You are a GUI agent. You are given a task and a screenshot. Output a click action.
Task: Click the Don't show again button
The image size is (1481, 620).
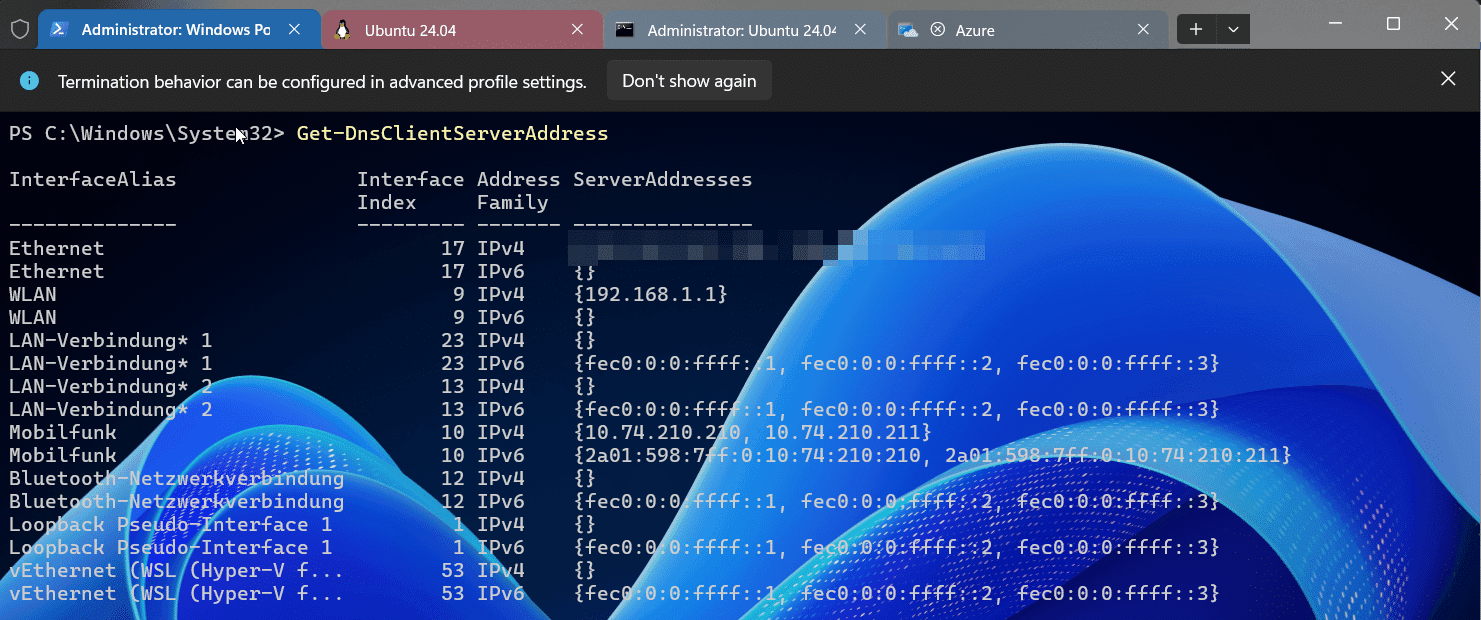tap(689, 80)
